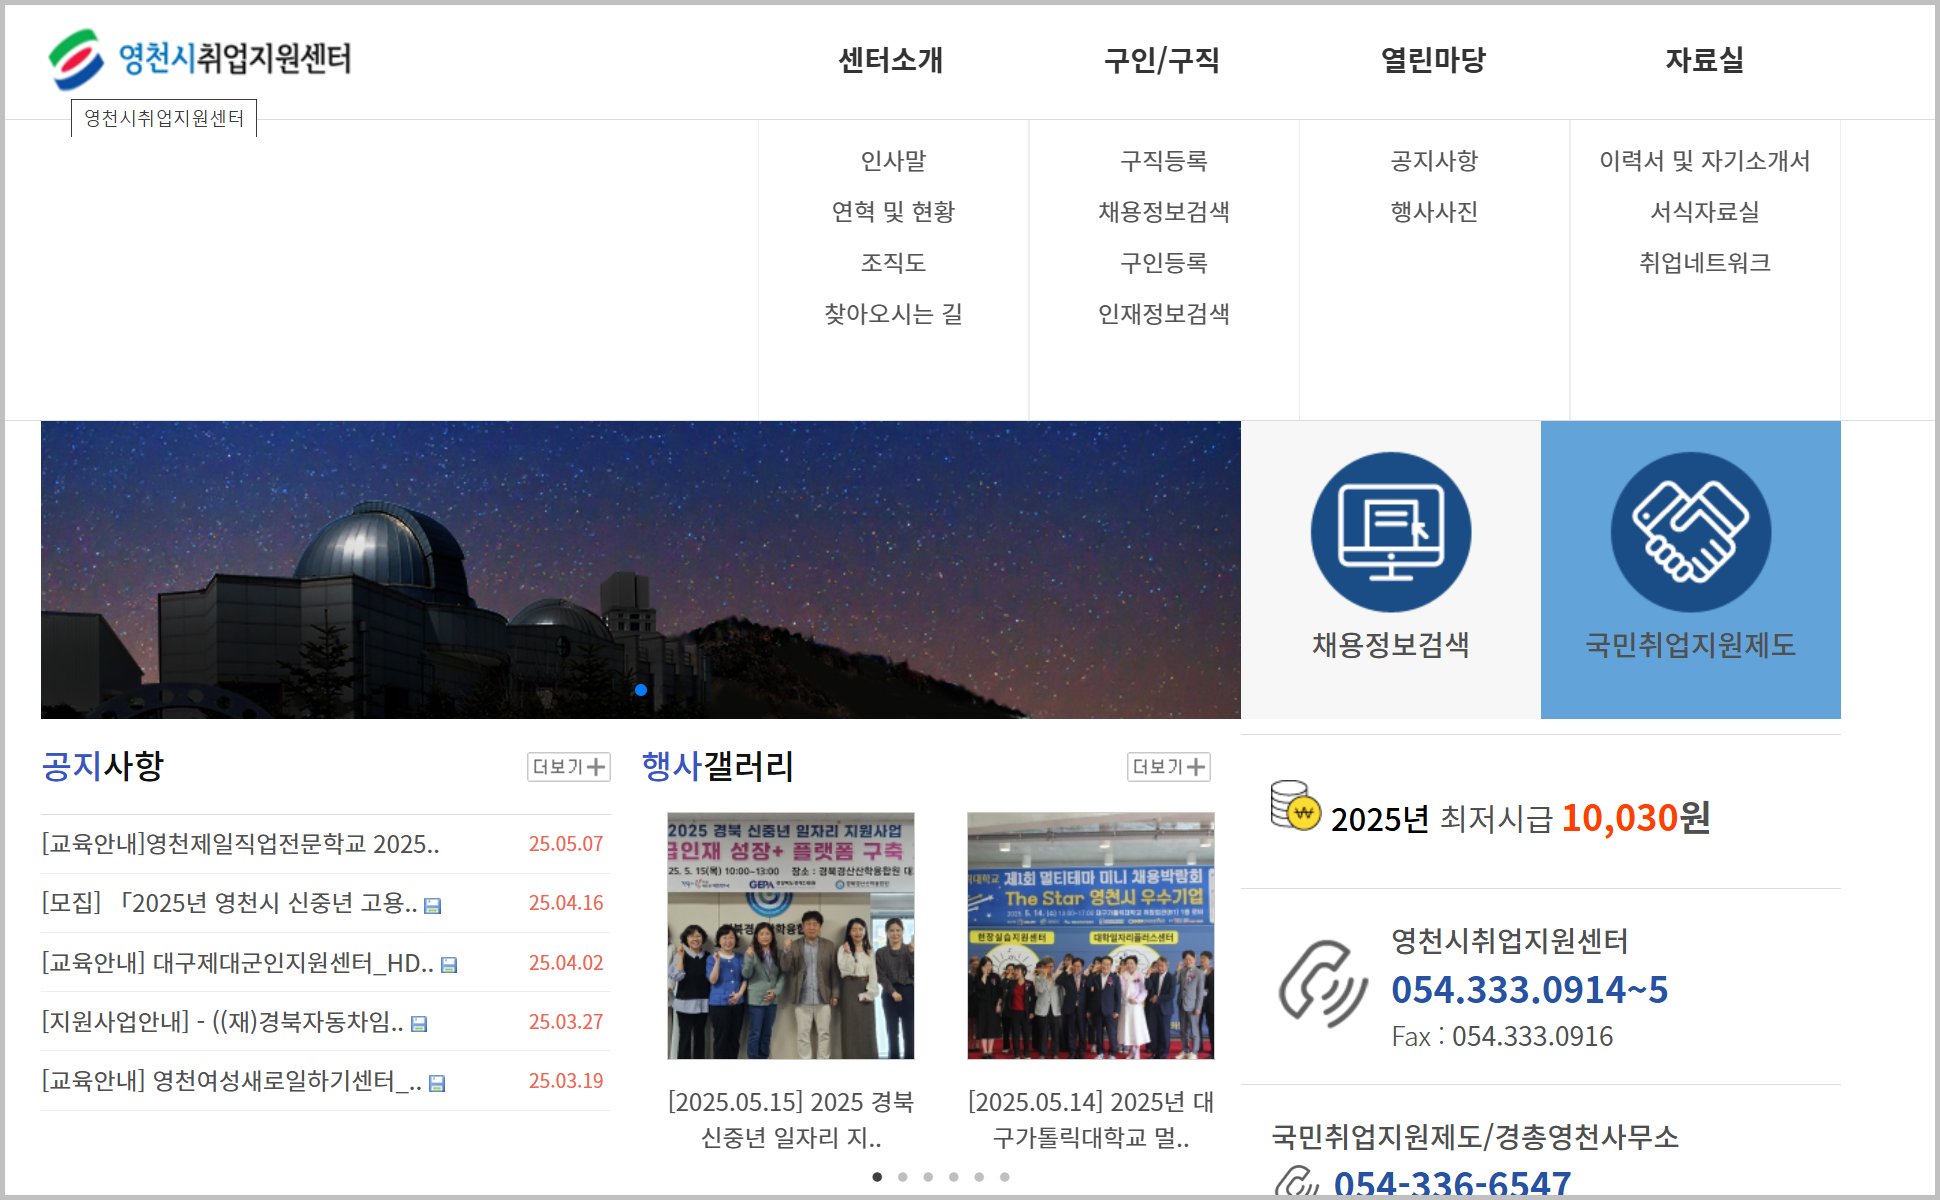Click attachment disk icon on 대구제대군인지원센터 notice

[449, 965]
